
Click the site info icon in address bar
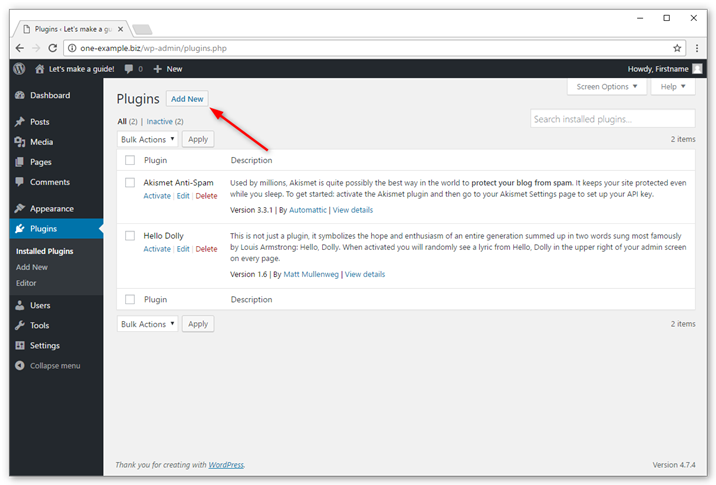[x=72, y=48]
